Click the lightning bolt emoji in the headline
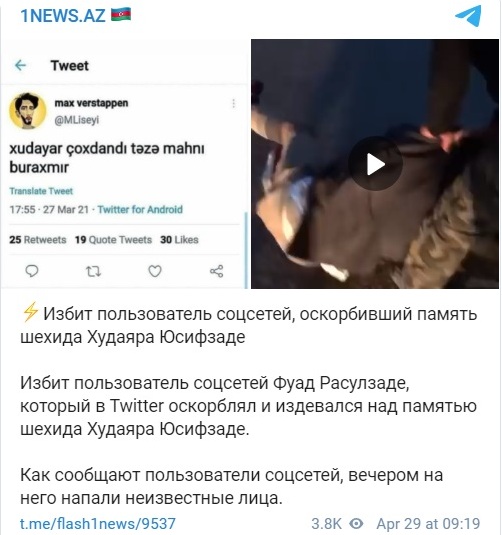This screenshot has height=535, width=502. tap(30, 312)
